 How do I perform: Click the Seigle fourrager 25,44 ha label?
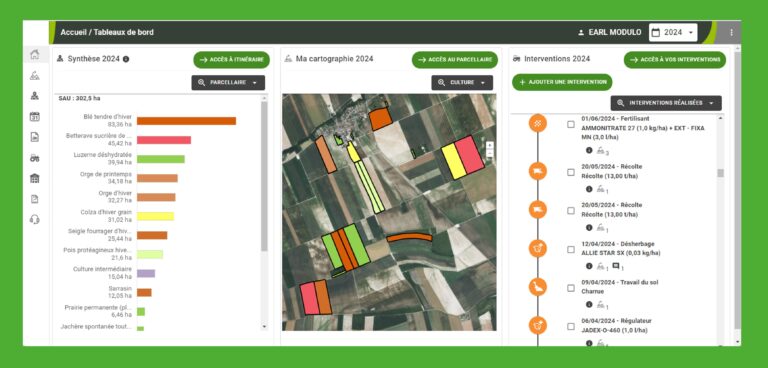(x=100, y=235)
